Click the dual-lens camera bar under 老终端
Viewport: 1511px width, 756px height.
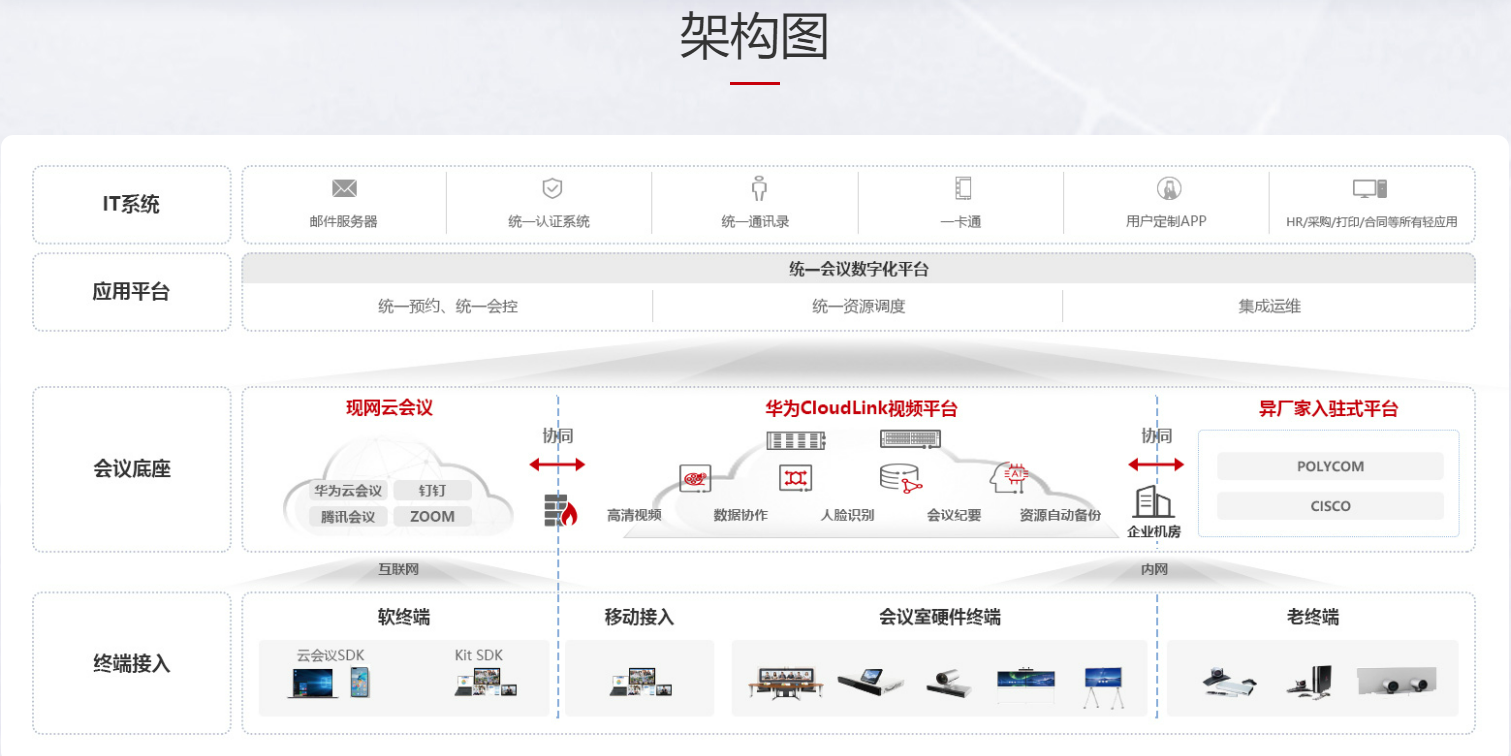click(x=1396, y=681)
